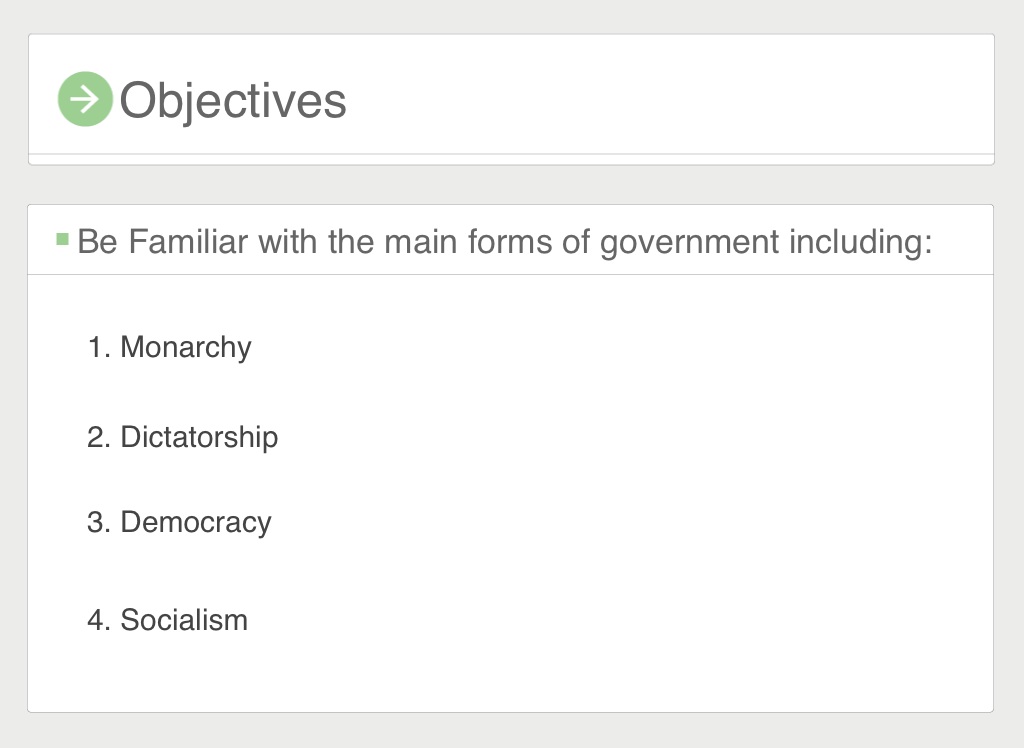Click the number 4 before Socialism
Viewport: 1024px width, 748px height.
coord(99,620)
